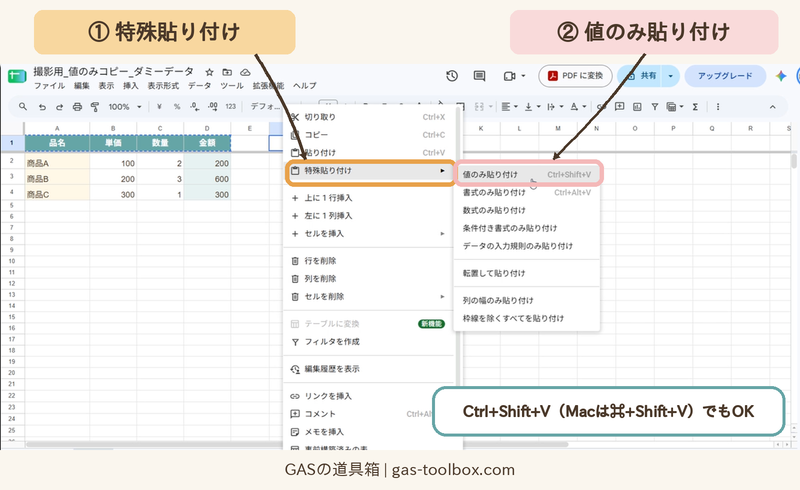Image resolution: width=800 pixels, height=490 pixels.
Task: Expand the セルを削除 submenu
Action: (442, 297)
